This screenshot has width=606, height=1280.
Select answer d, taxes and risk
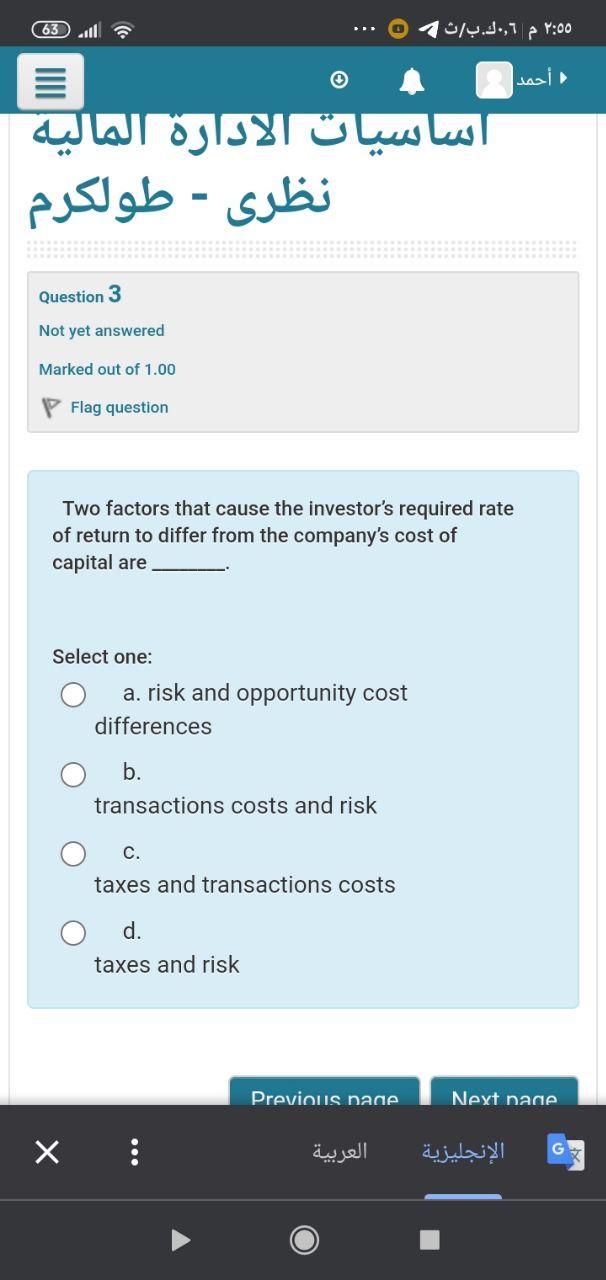coord(73,932)
